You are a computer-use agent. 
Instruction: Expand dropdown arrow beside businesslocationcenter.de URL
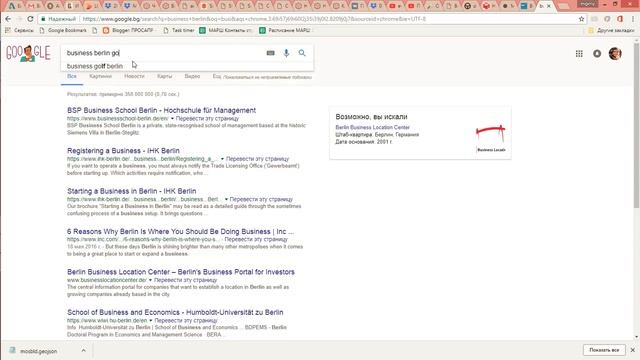coord(150,280)
